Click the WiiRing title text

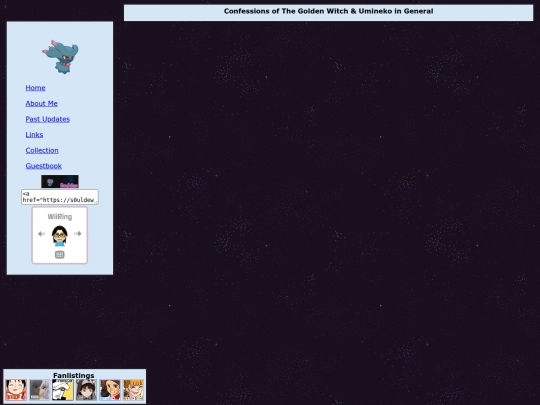click(60, 217)
